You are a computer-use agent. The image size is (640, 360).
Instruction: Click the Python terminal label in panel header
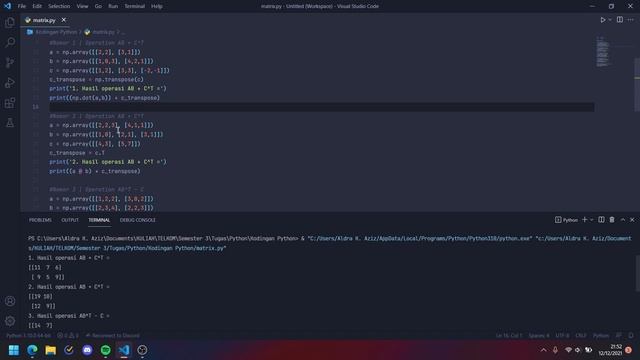pyautogui.click(x=567, y=220)
